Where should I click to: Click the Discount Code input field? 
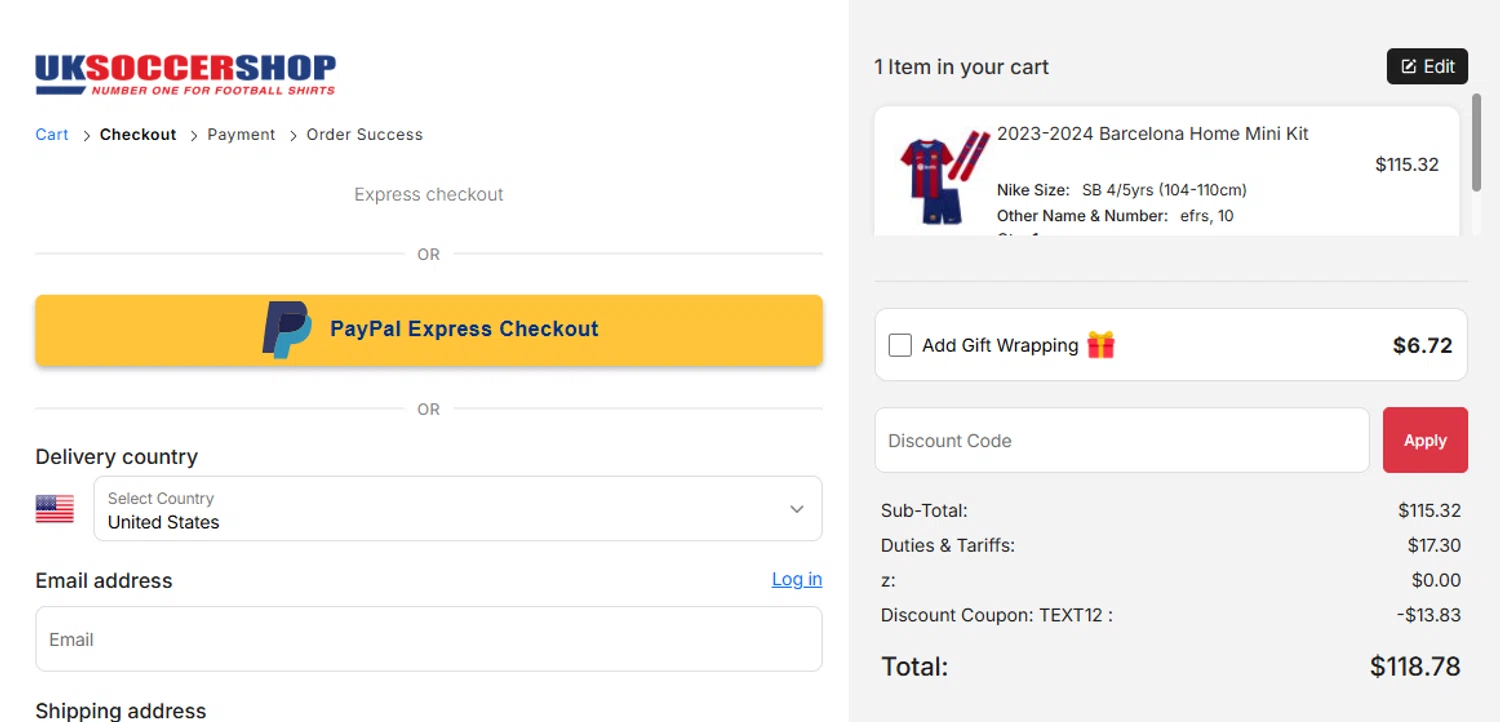(x=1121, y=440)
